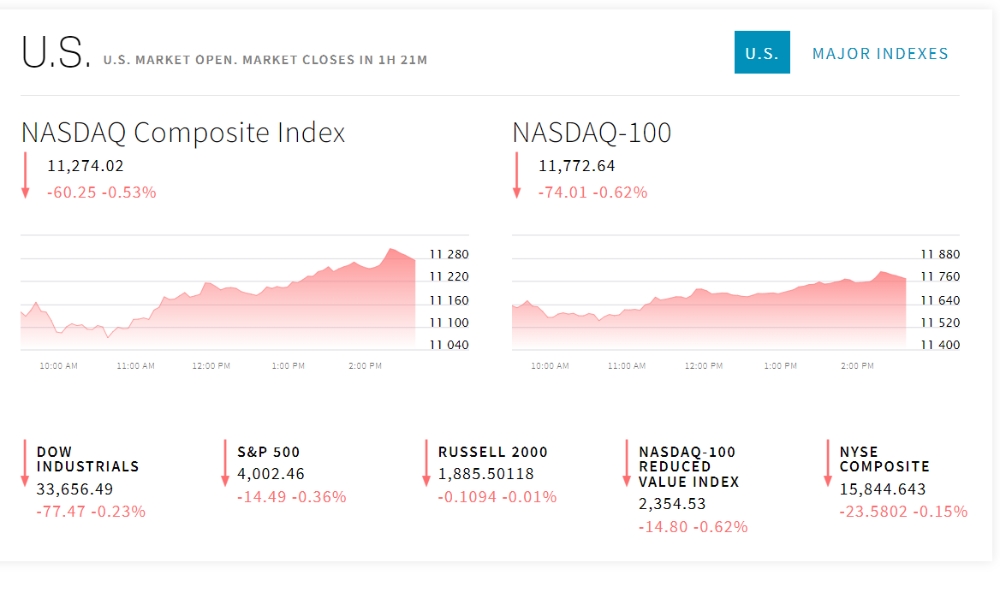Select the U.S. tab
The image size is (1000, 616).
click(761, 53)
